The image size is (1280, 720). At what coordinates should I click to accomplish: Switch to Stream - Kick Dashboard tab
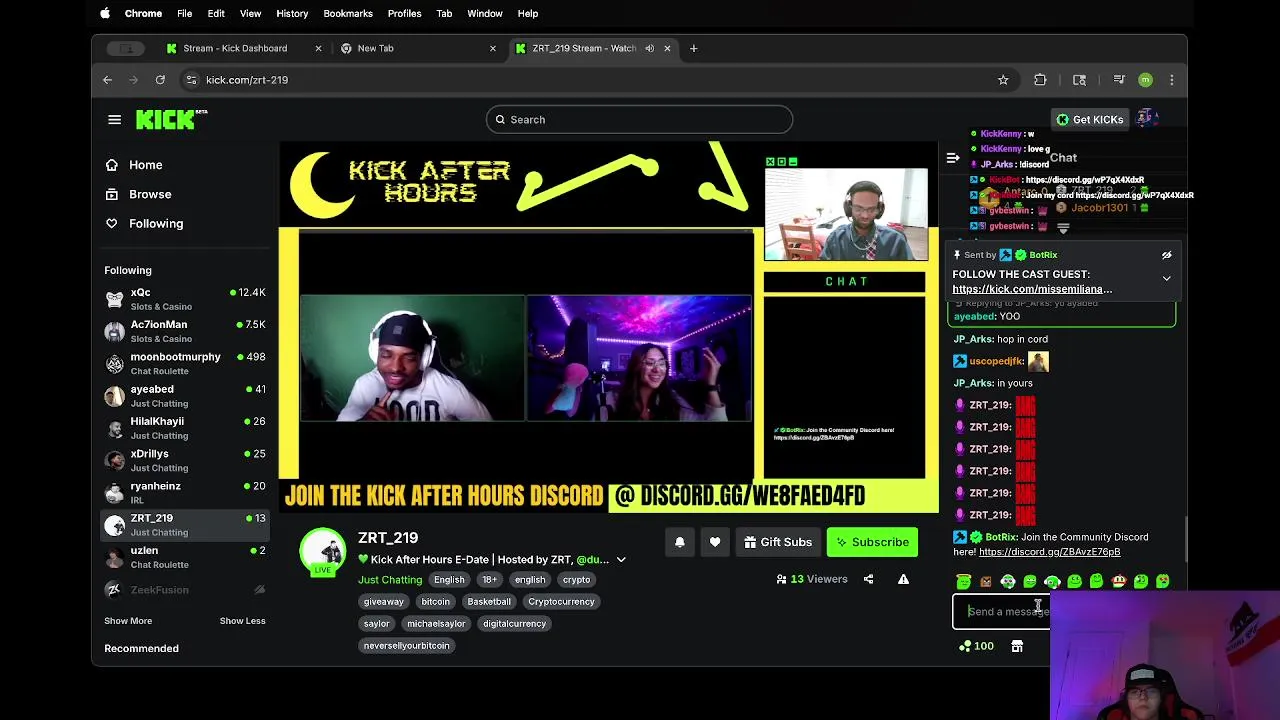[x=243, y=48]
